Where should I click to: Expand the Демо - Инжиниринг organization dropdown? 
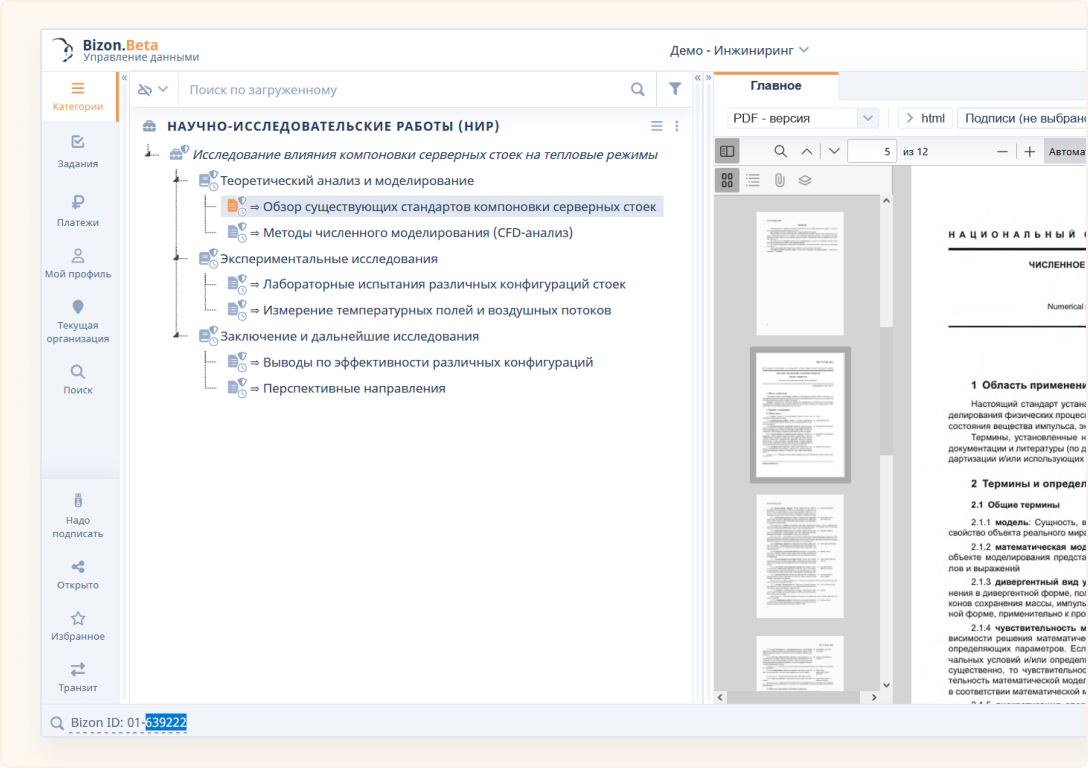pos(739,50)
